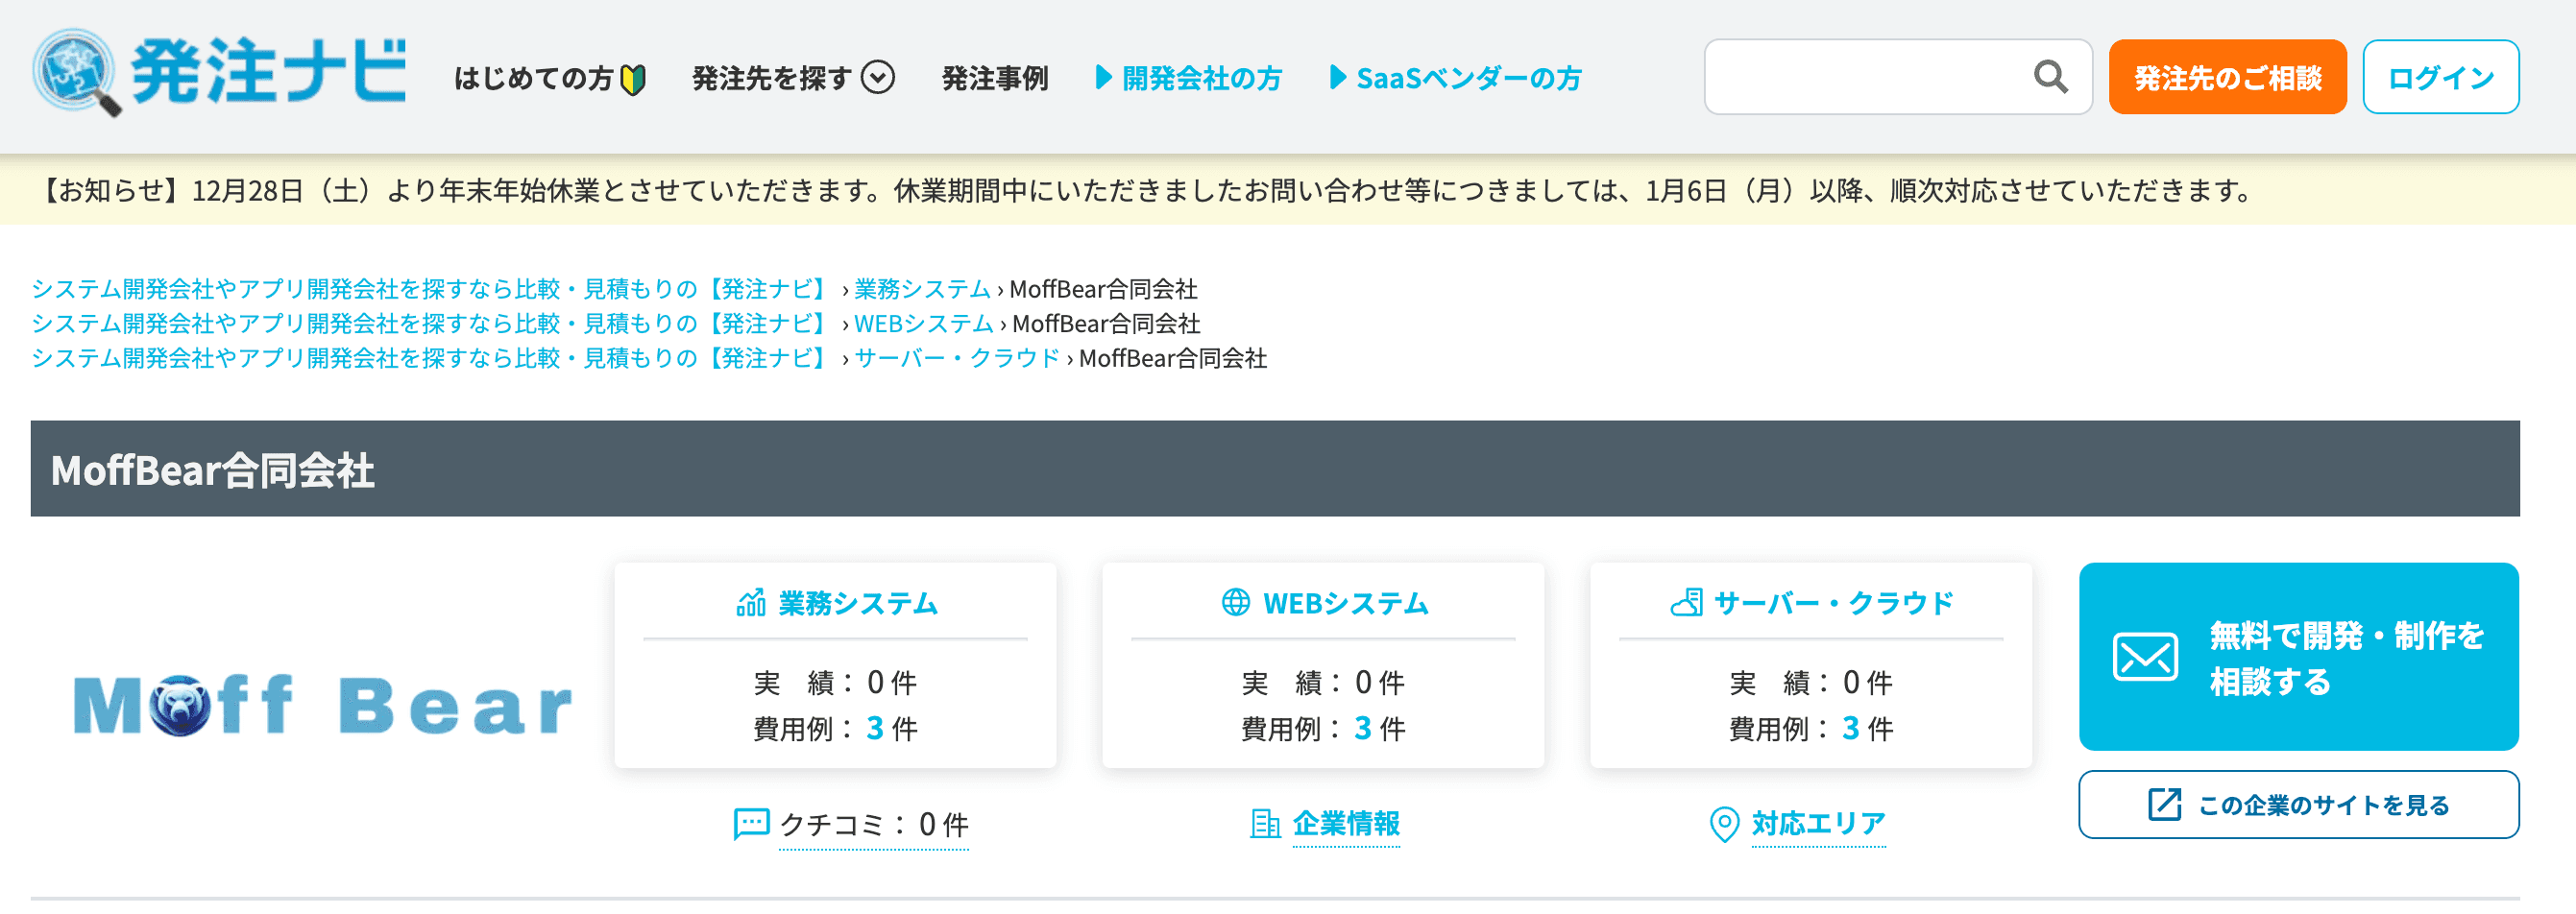
Task: Click the 発注ナビ logo
Action: 219,72
